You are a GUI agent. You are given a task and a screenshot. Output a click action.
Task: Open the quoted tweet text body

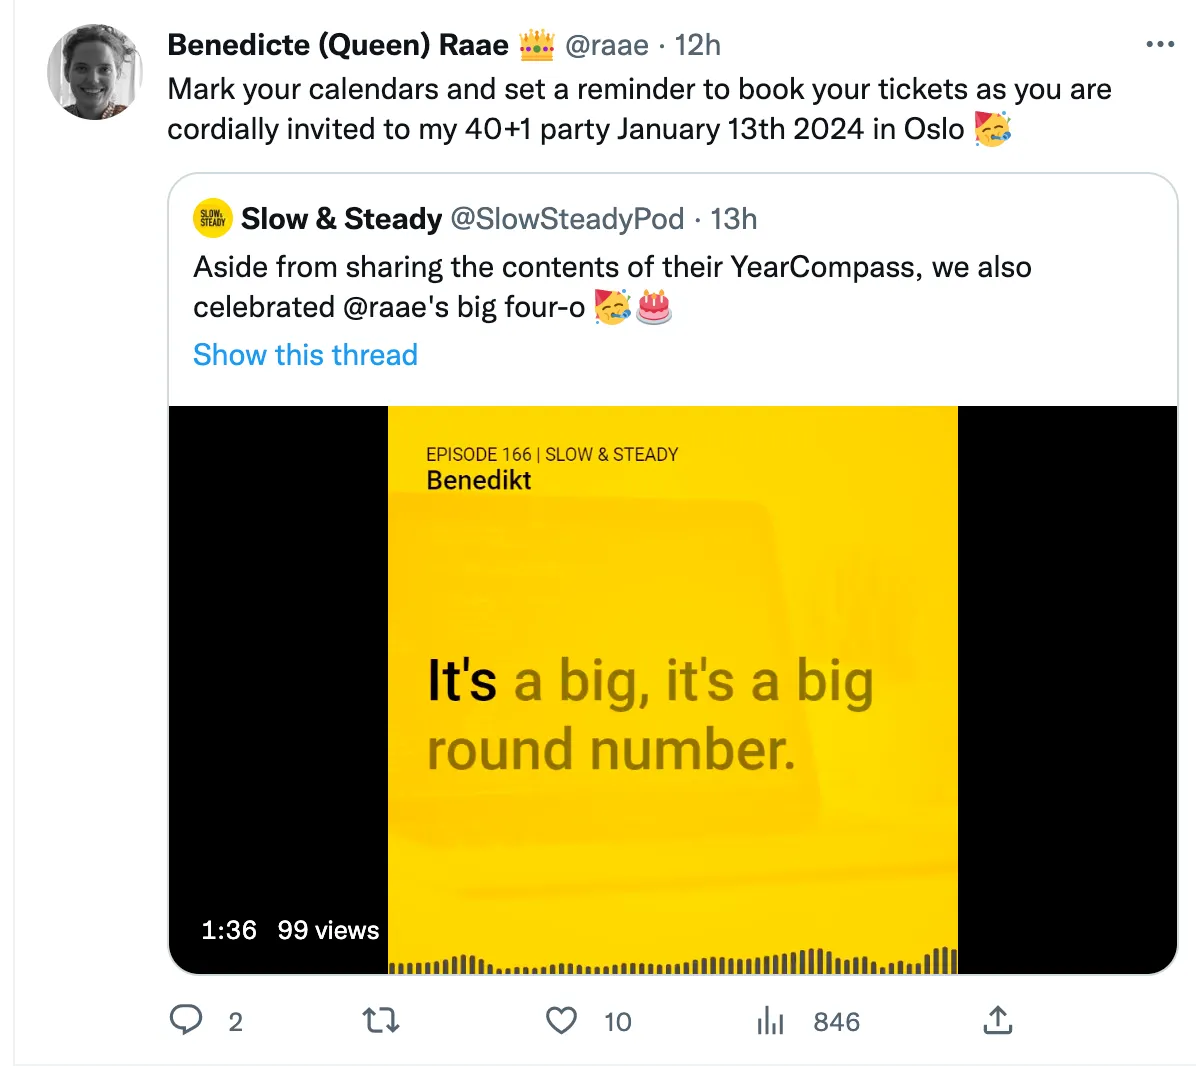point(612,267)
